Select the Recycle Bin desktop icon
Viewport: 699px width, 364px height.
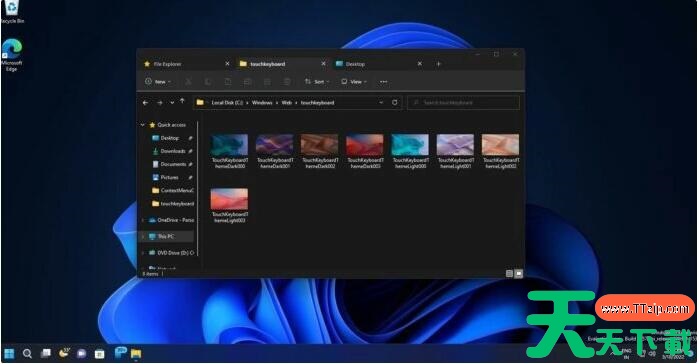(x=12, y=12)
